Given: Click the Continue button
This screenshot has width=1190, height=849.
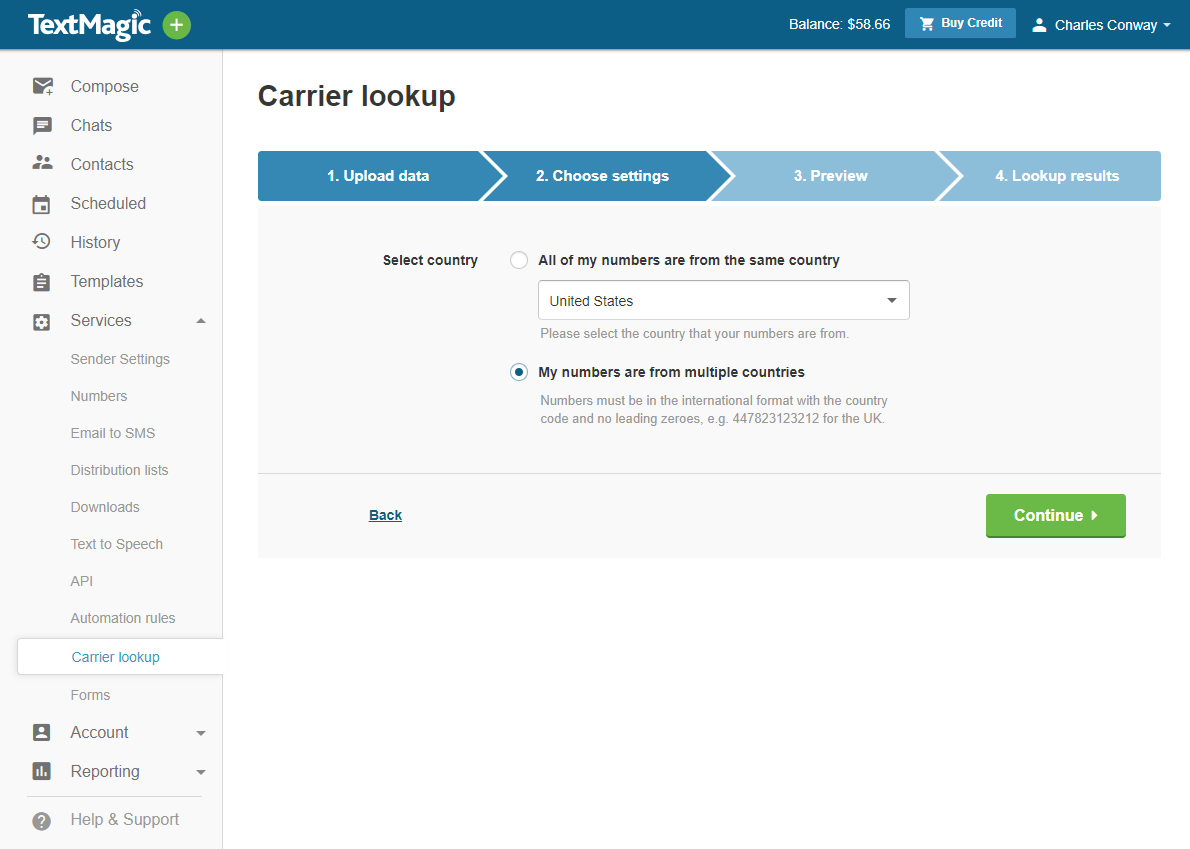Looking at the screenshot, I should 1055,515.
